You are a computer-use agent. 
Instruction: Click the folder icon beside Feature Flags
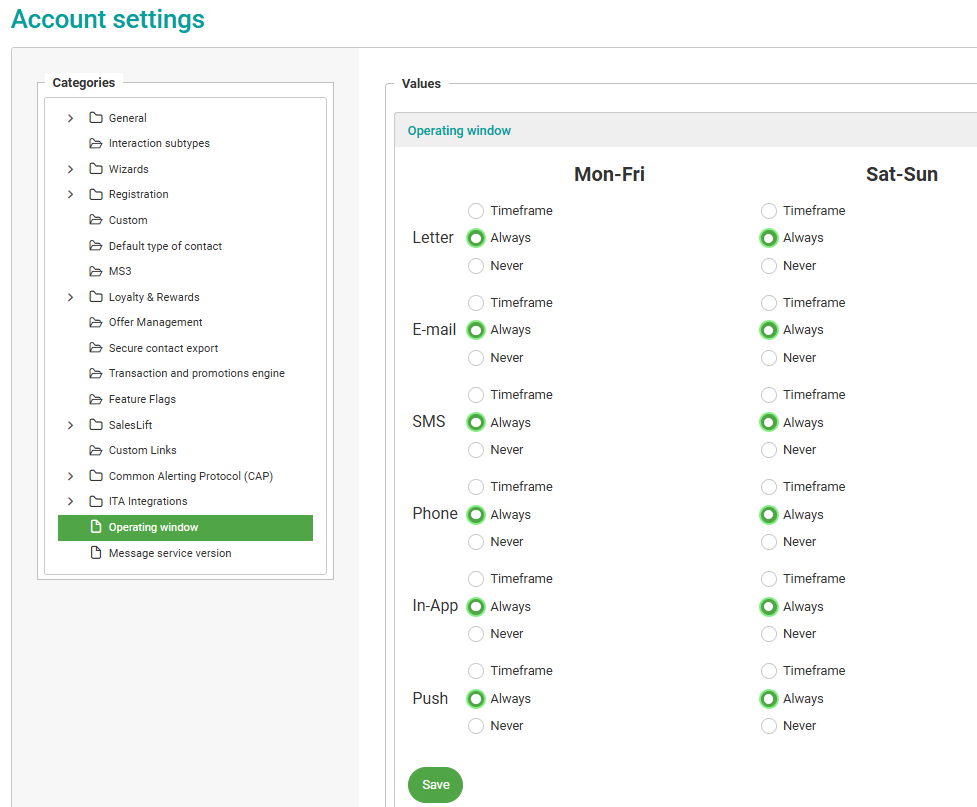pyautogui.click(x=96, y=399)
